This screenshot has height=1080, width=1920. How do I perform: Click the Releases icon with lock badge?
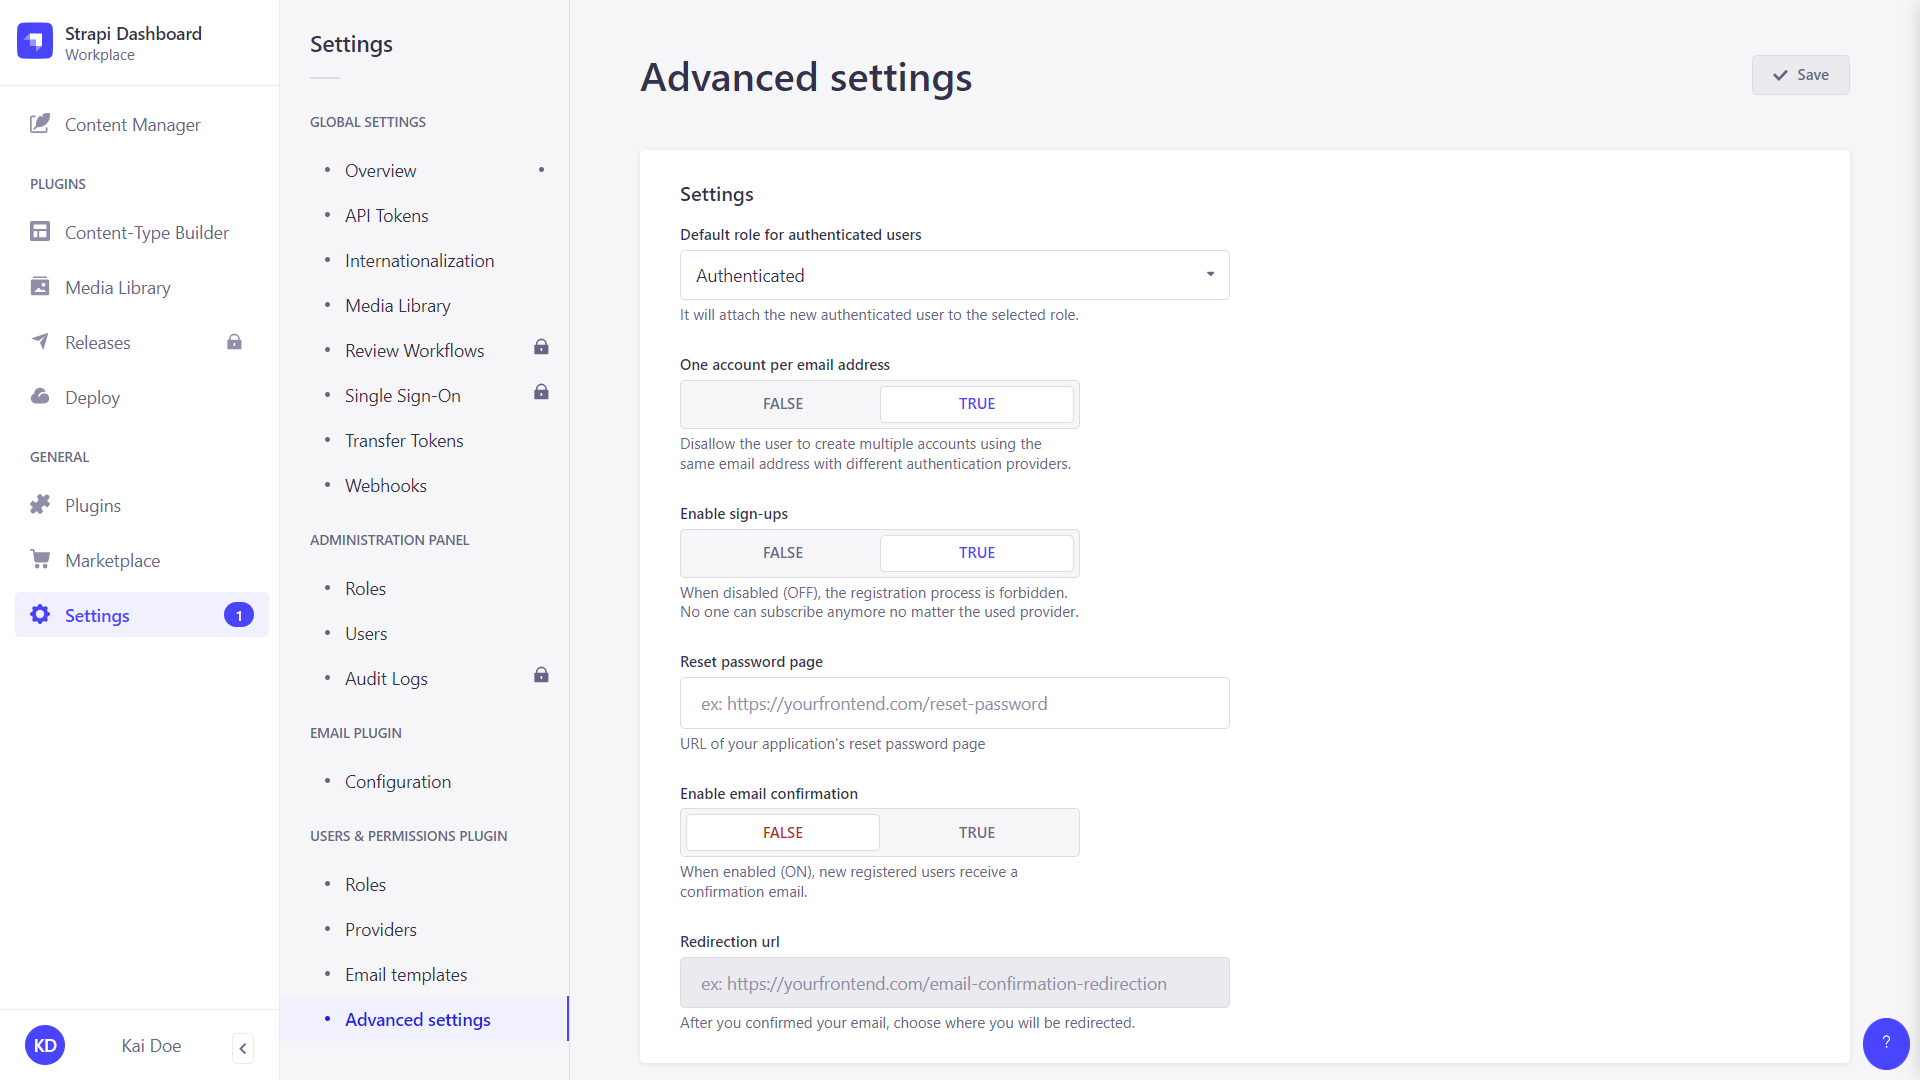coord(40,342)
